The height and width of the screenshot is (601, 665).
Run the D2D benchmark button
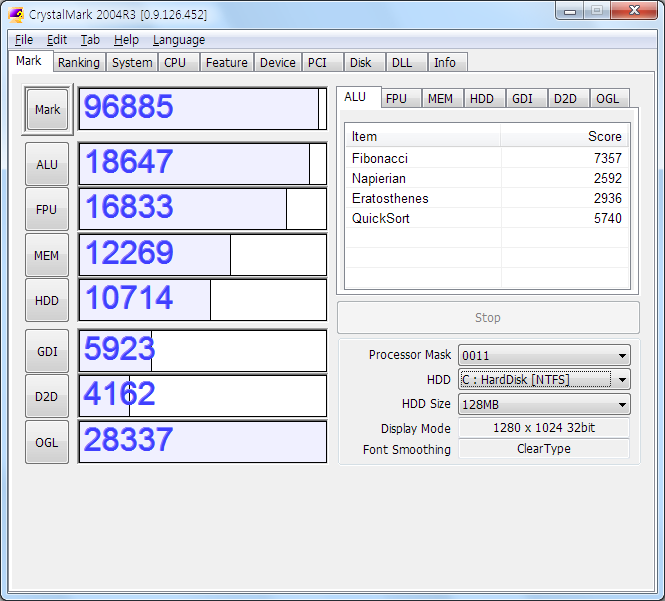pyautogui.click(x=47, y=396)
